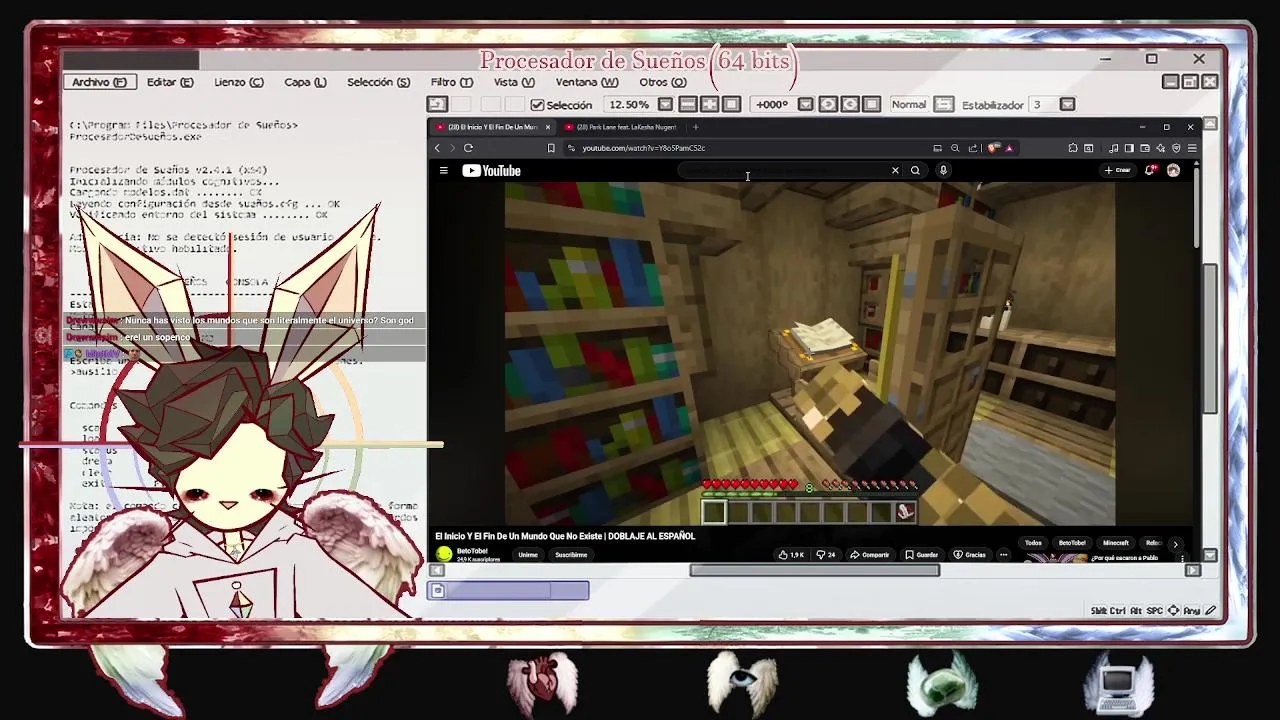Show next filter chips arrow

pos(1176,544)
